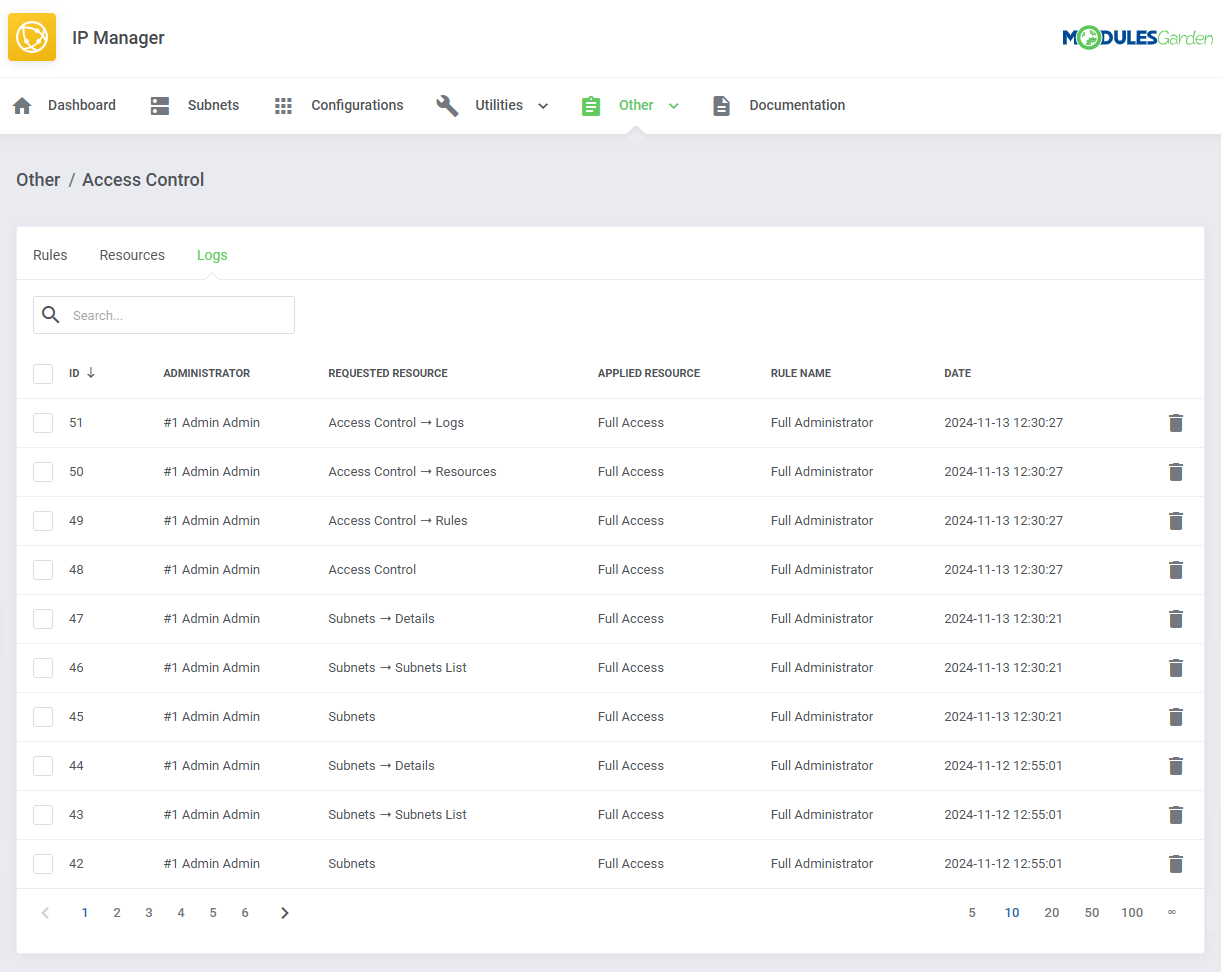Click the Documentation page icon
Image resolution: width=1221 pixels, height=972 pixels.
click(x=721, y=105)
